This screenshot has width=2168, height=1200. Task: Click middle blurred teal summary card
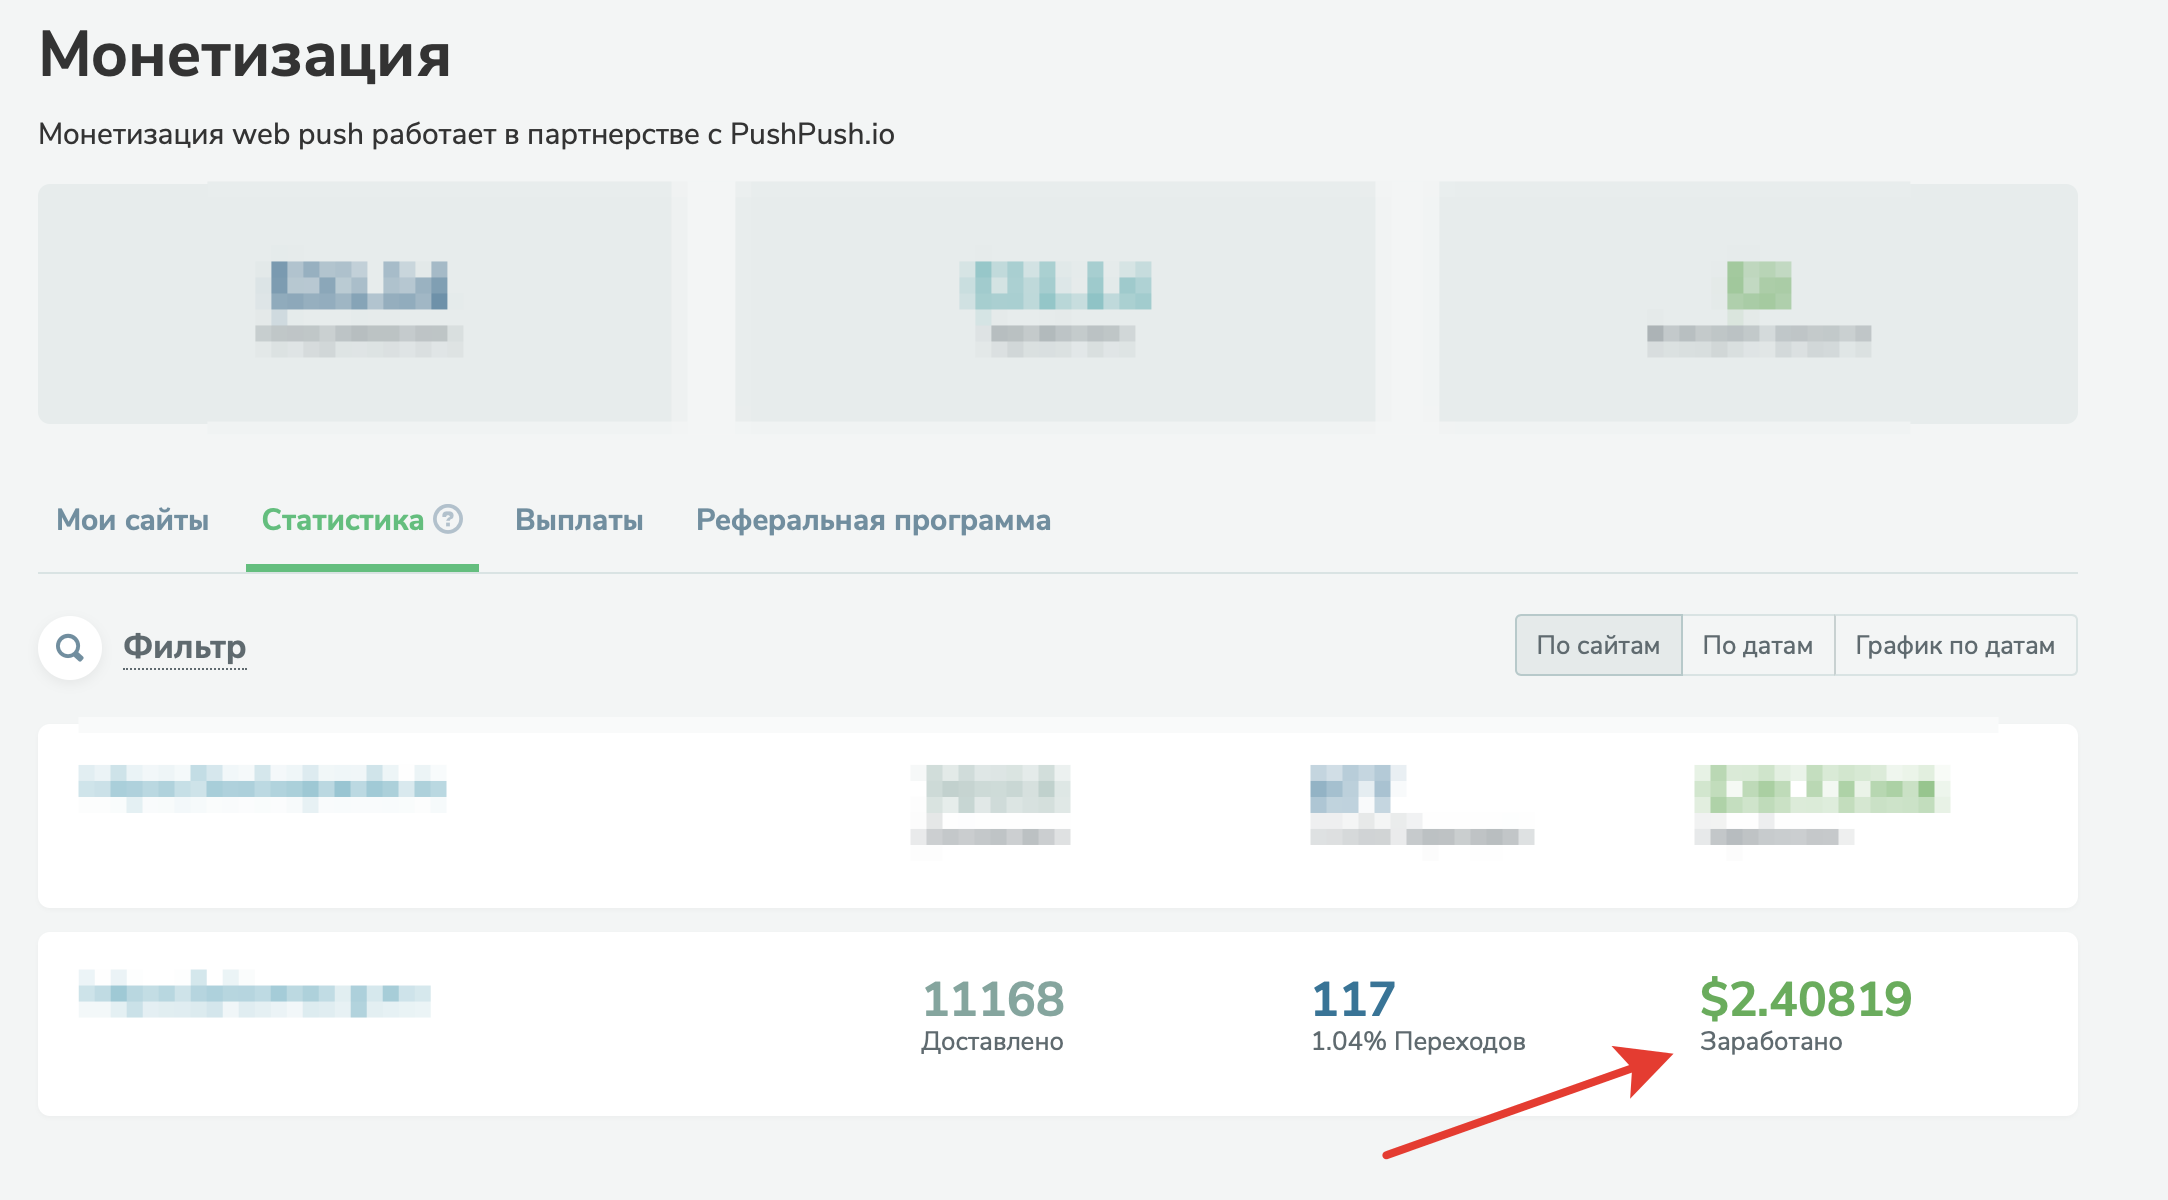tap(1055, 303)
